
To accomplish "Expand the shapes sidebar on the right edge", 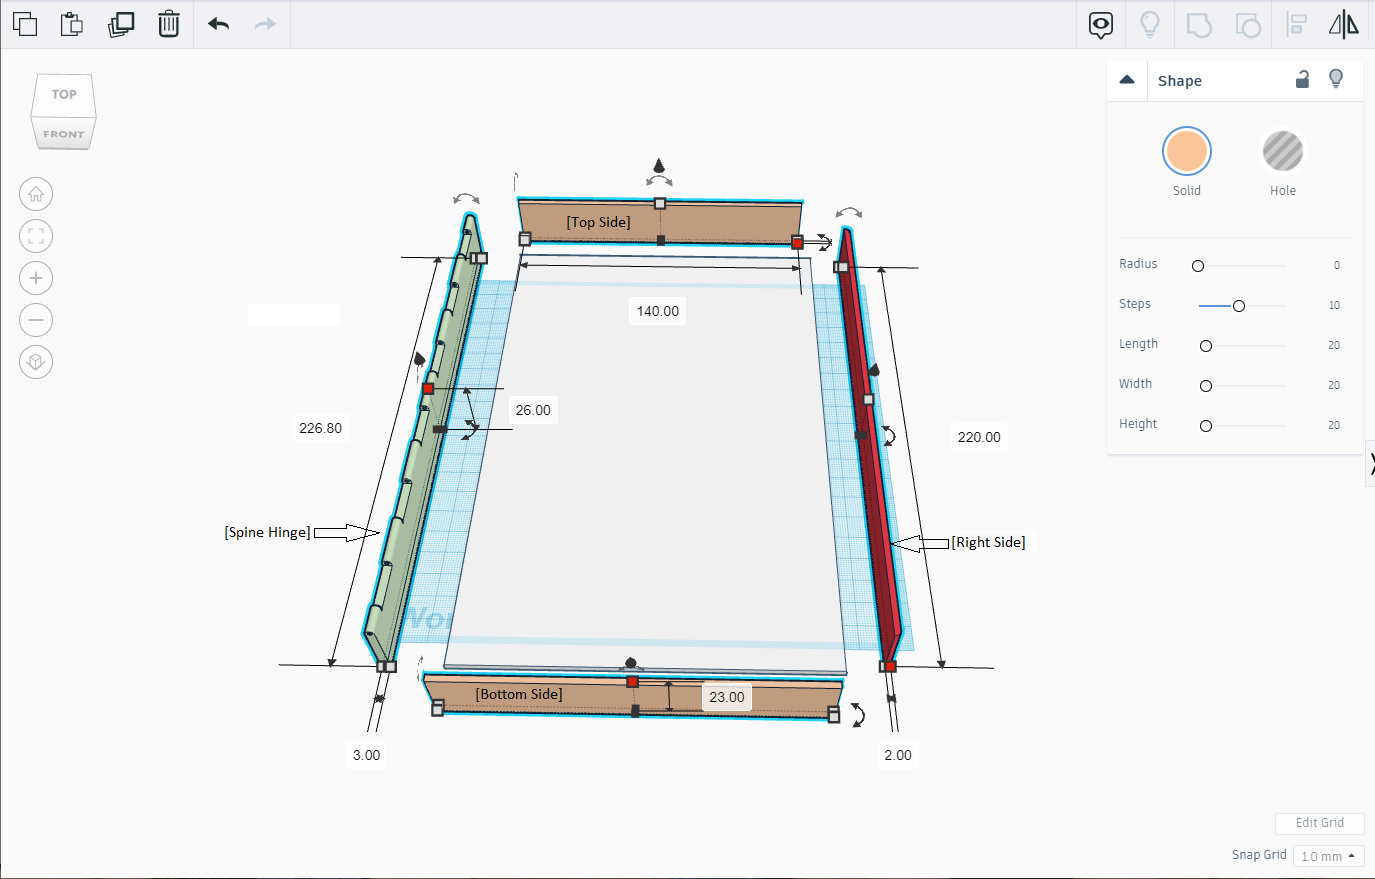I will pyautogui.click(x=1369, y=463).
